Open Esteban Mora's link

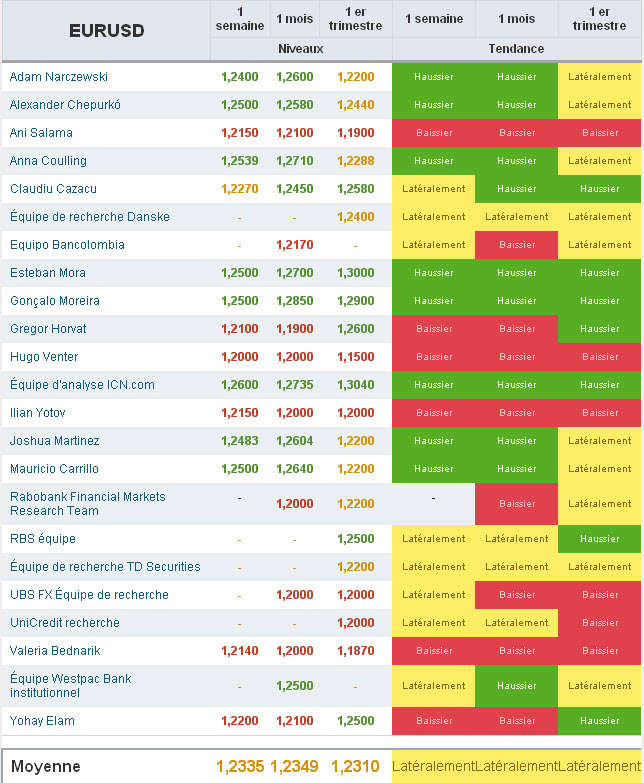coord(48,273)
